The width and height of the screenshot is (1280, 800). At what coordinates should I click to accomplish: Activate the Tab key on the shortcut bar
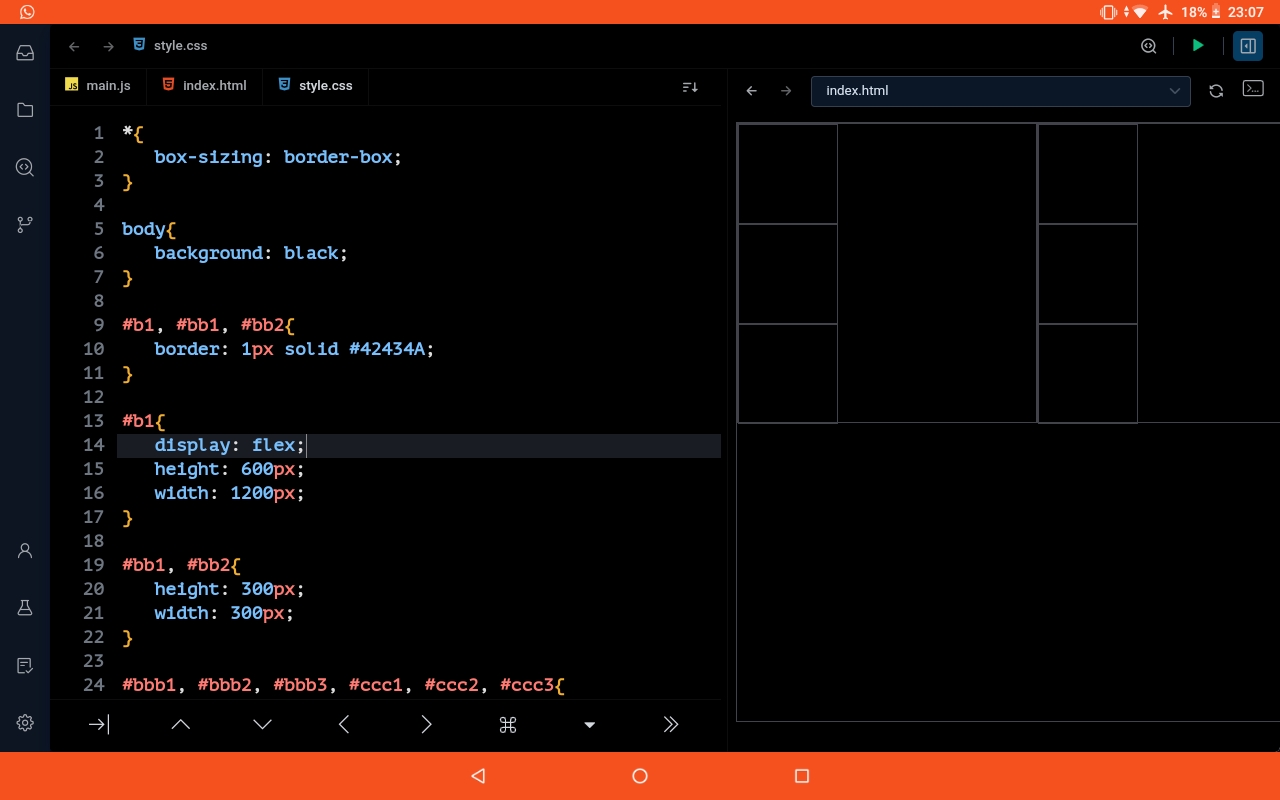(x=97, y=724)
